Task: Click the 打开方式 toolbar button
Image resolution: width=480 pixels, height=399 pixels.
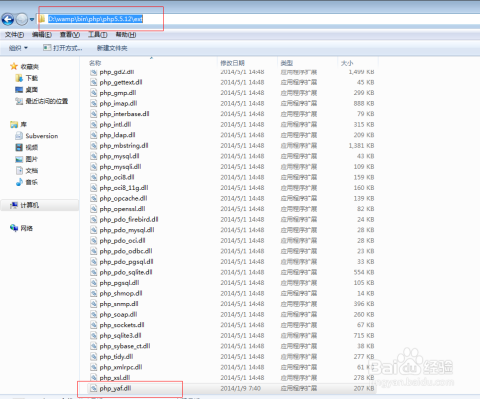Action: (63, 48)
